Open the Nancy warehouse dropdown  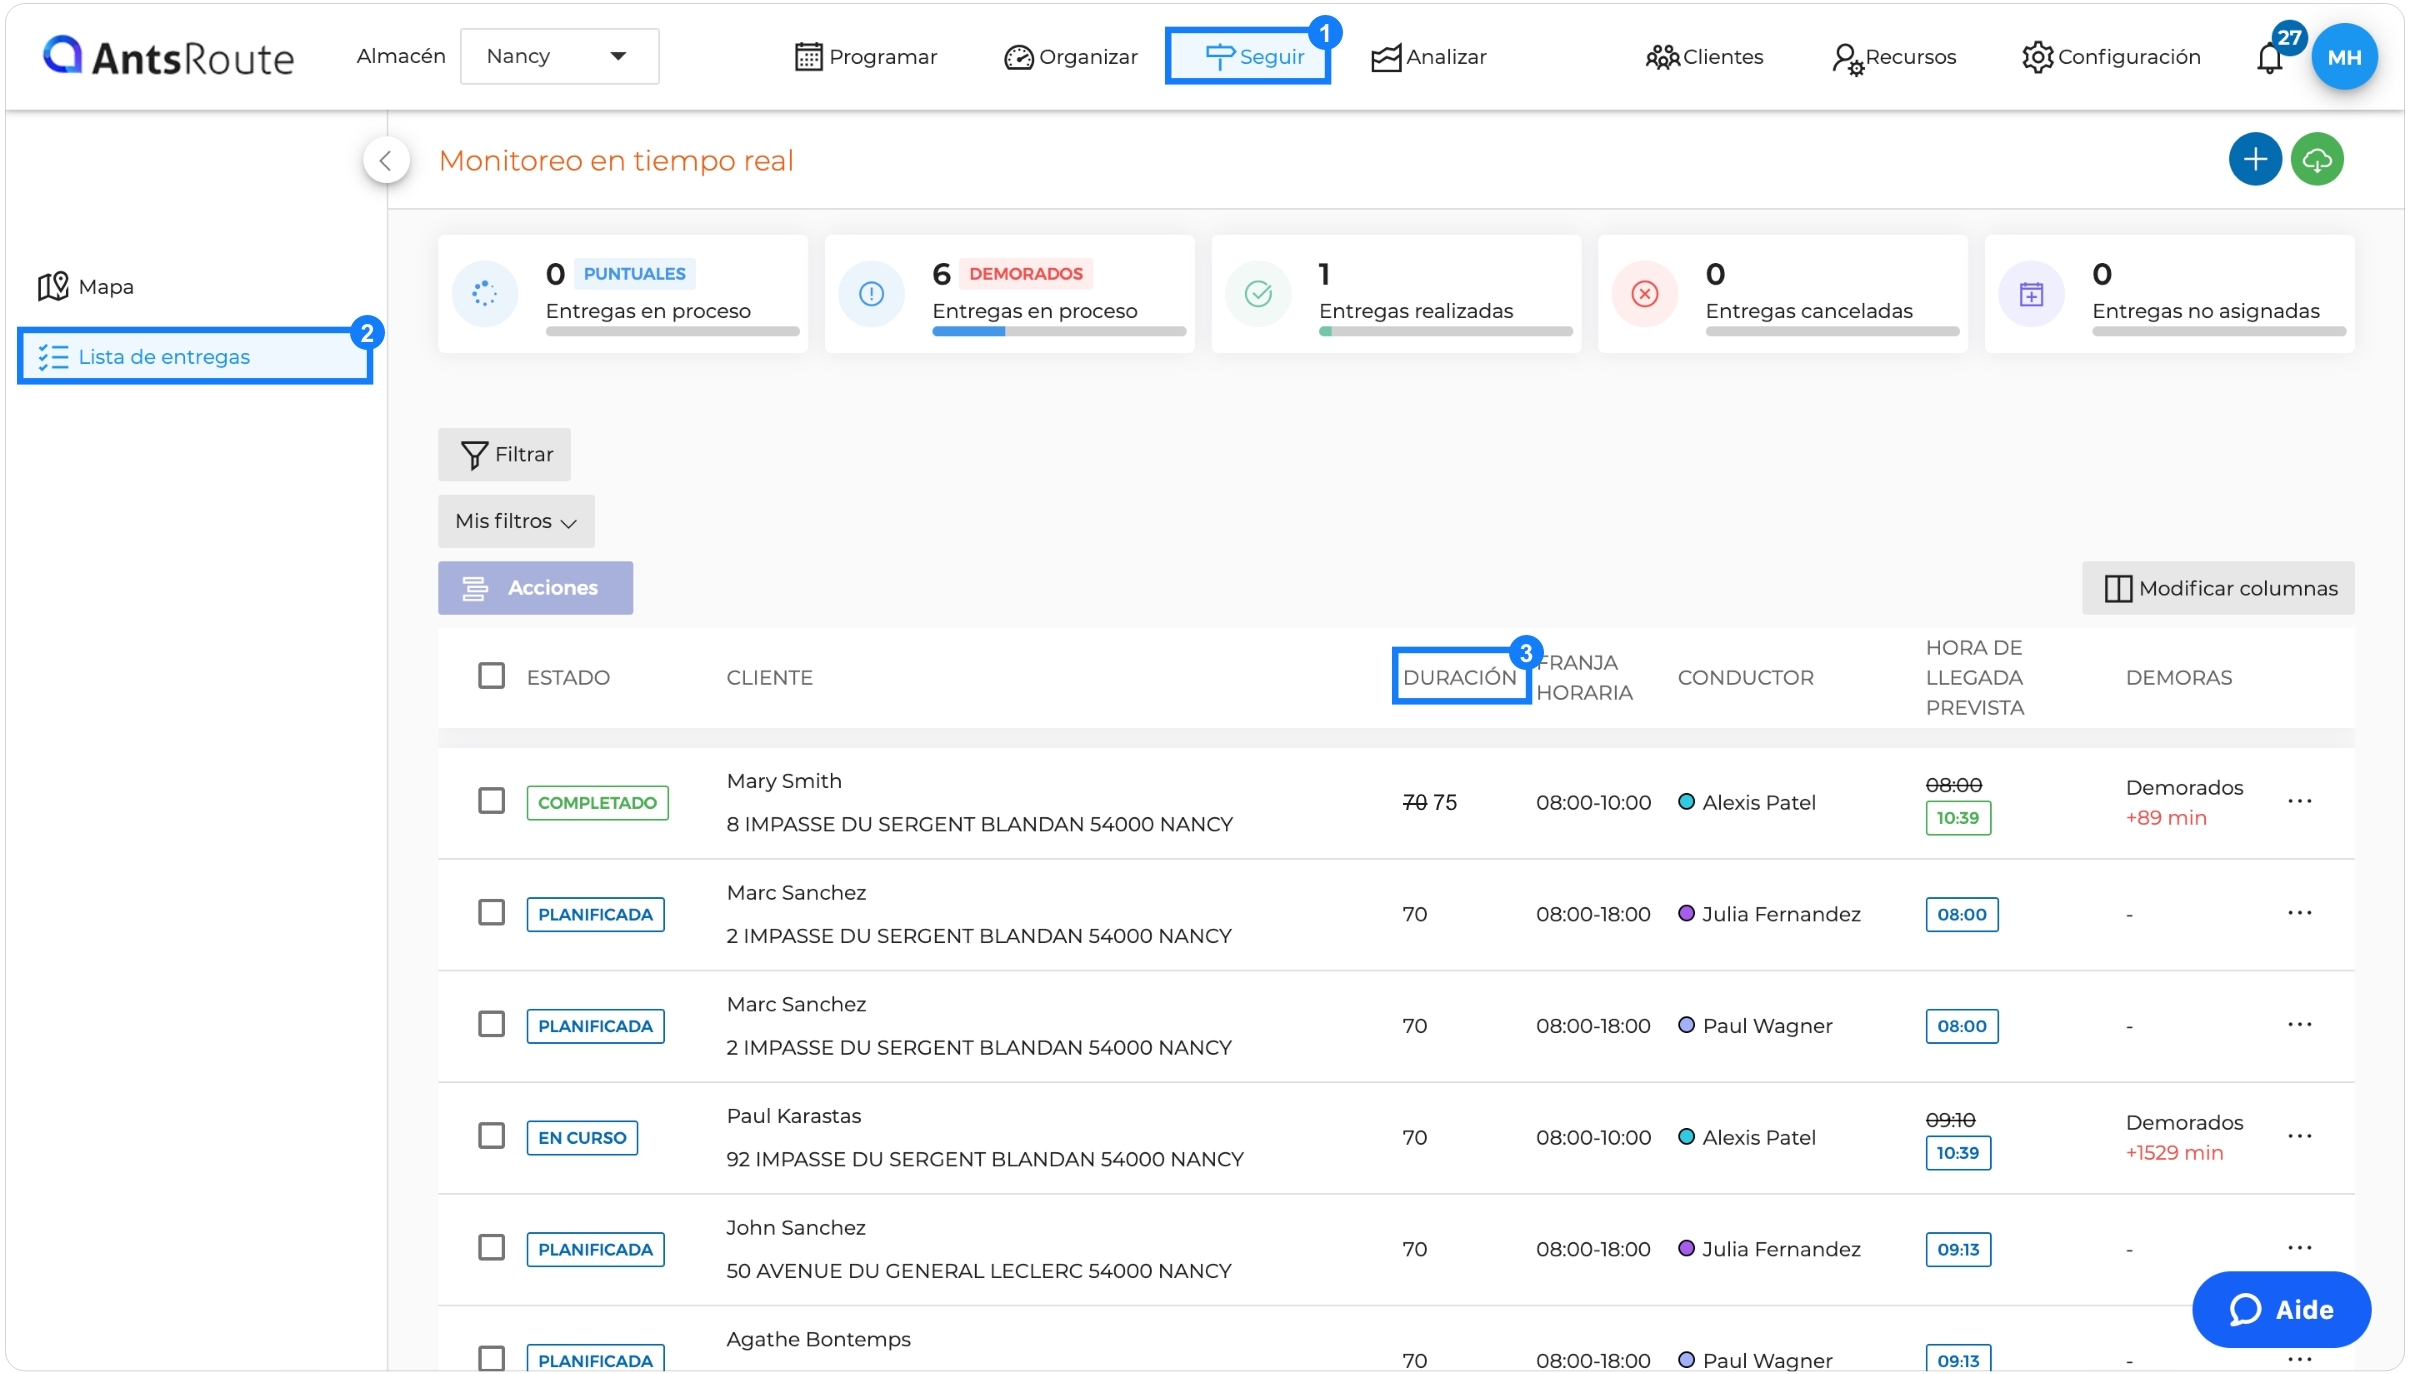coord(559,56)
